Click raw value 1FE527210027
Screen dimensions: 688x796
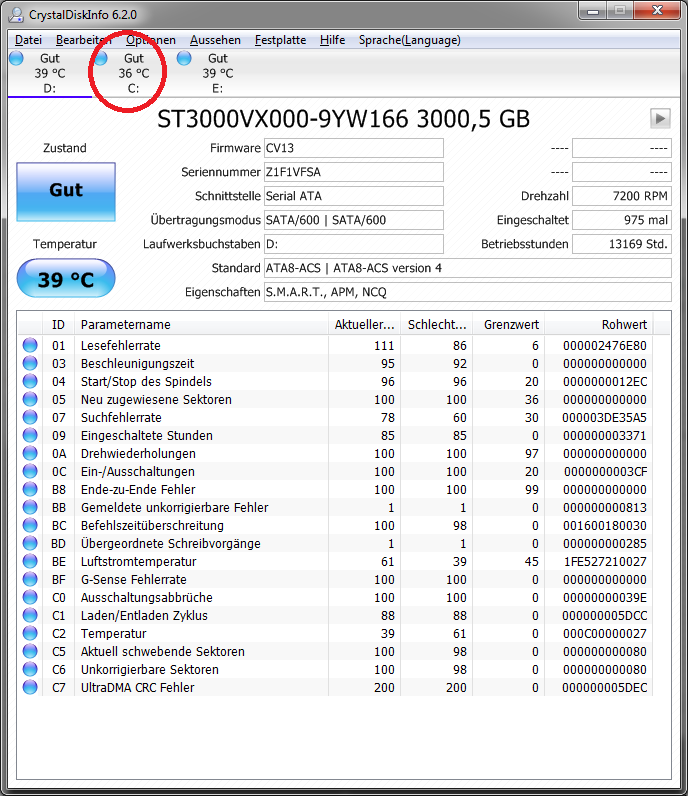[605, 561]
